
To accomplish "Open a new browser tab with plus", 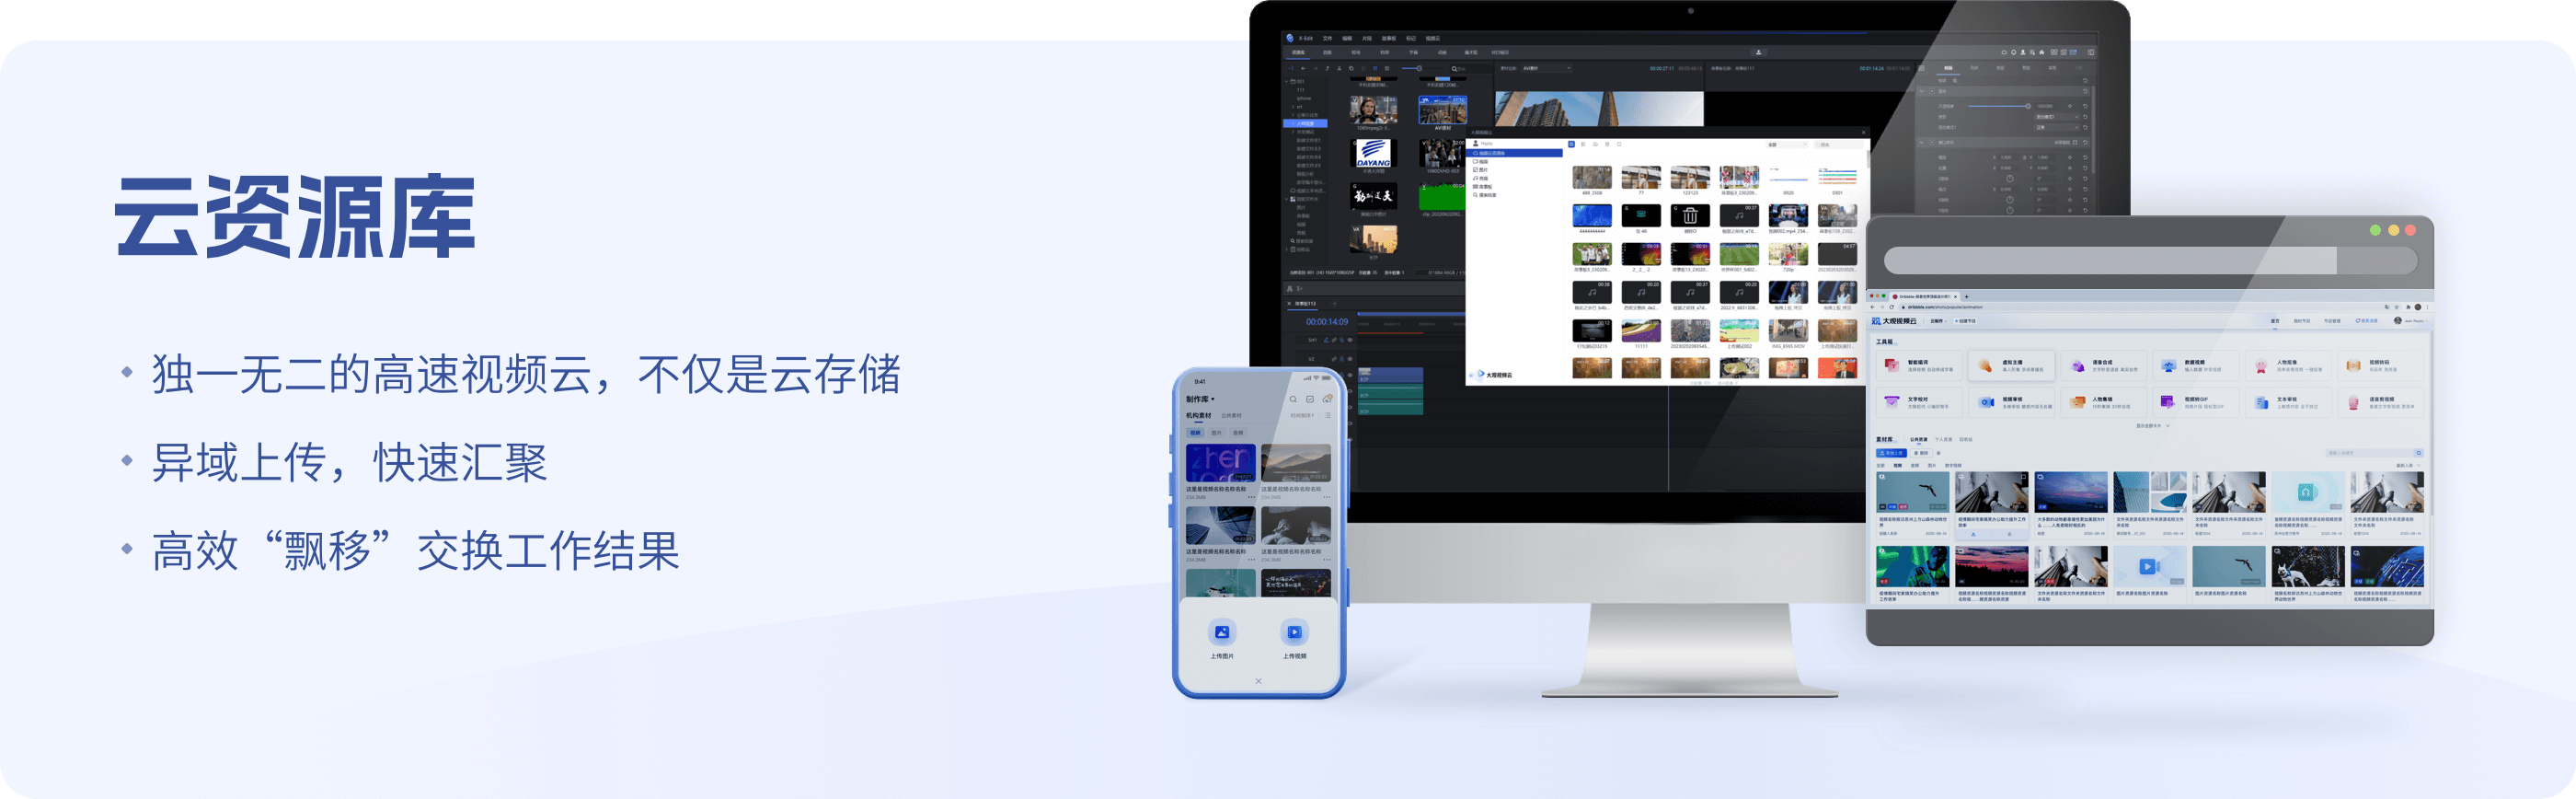I will (1966, 296).
